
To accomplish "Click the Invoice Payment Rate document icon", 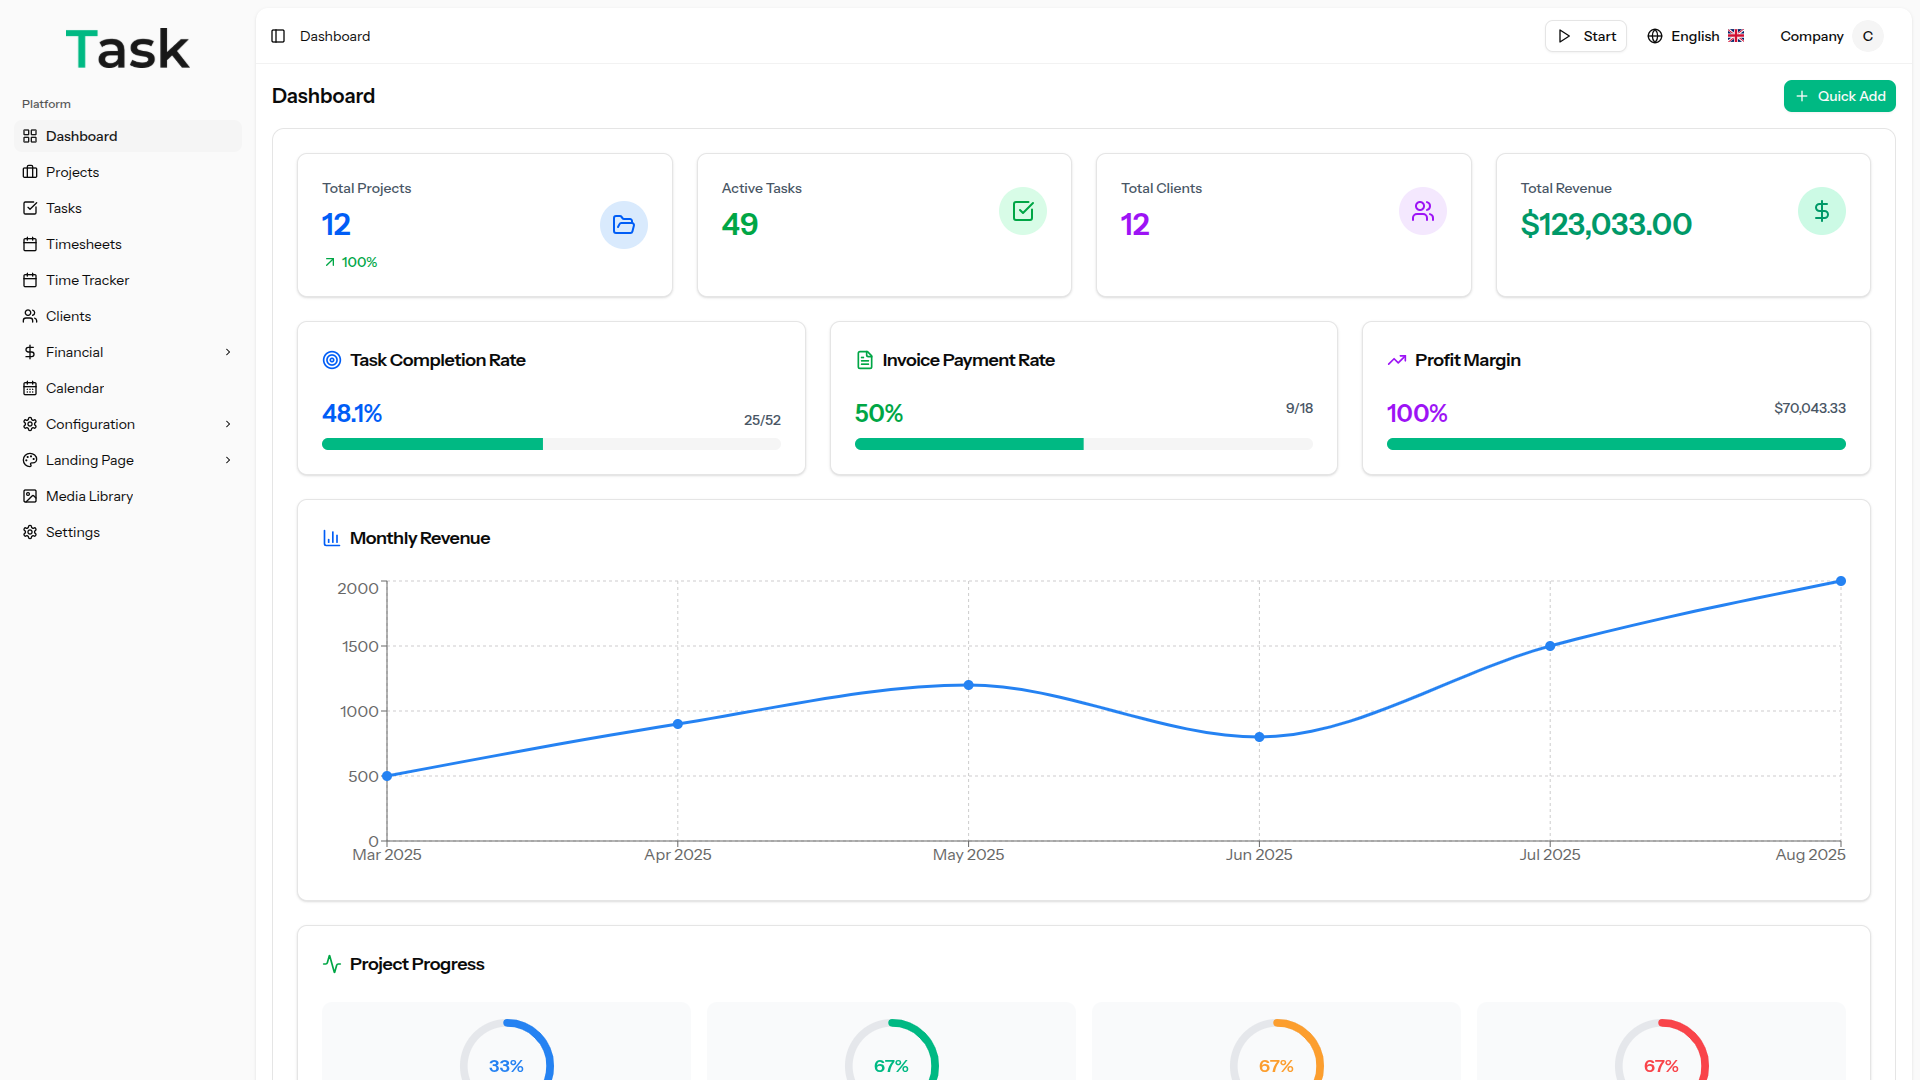I will point(865,360).
